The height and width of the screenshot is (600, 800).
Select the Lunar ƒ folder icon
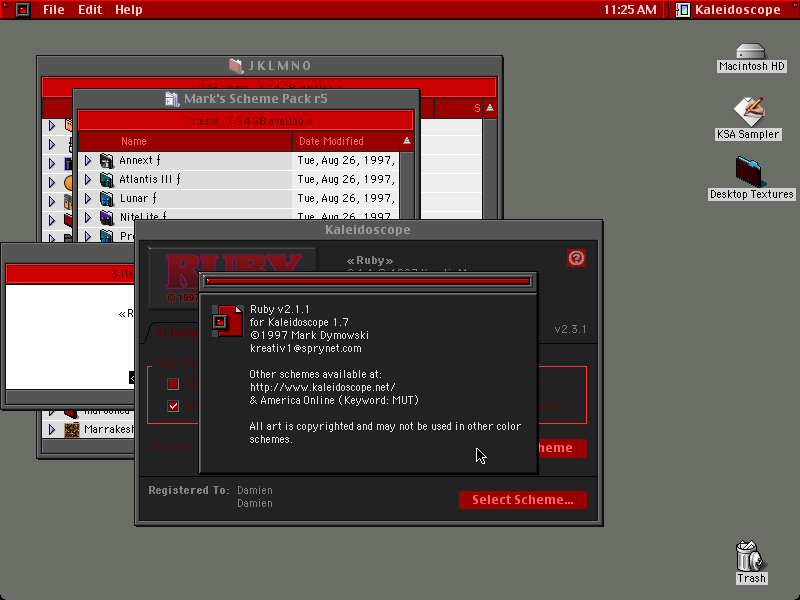(107, 198)
